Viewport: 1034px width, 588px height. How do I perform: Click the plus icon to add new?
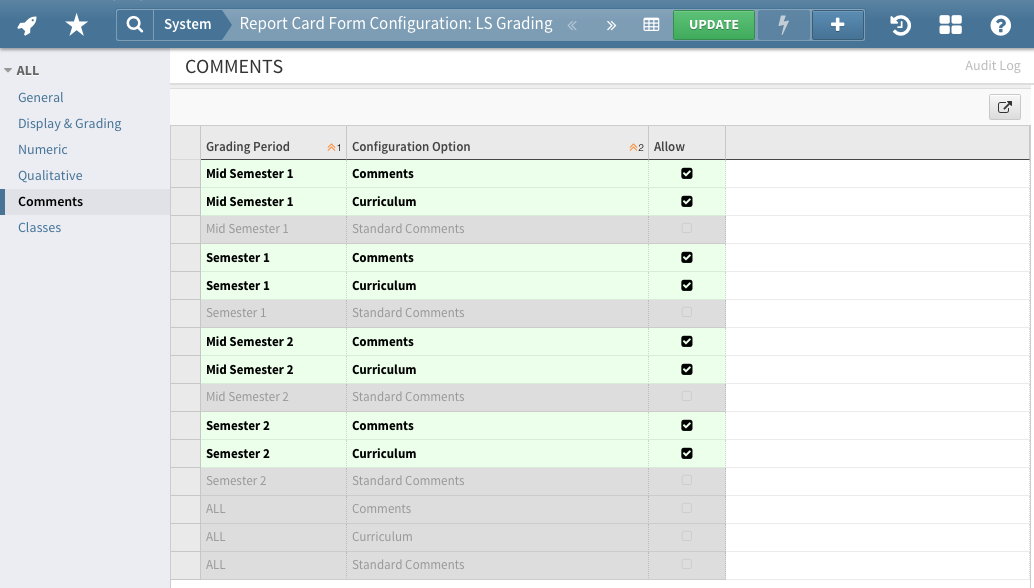pos(837,24)
